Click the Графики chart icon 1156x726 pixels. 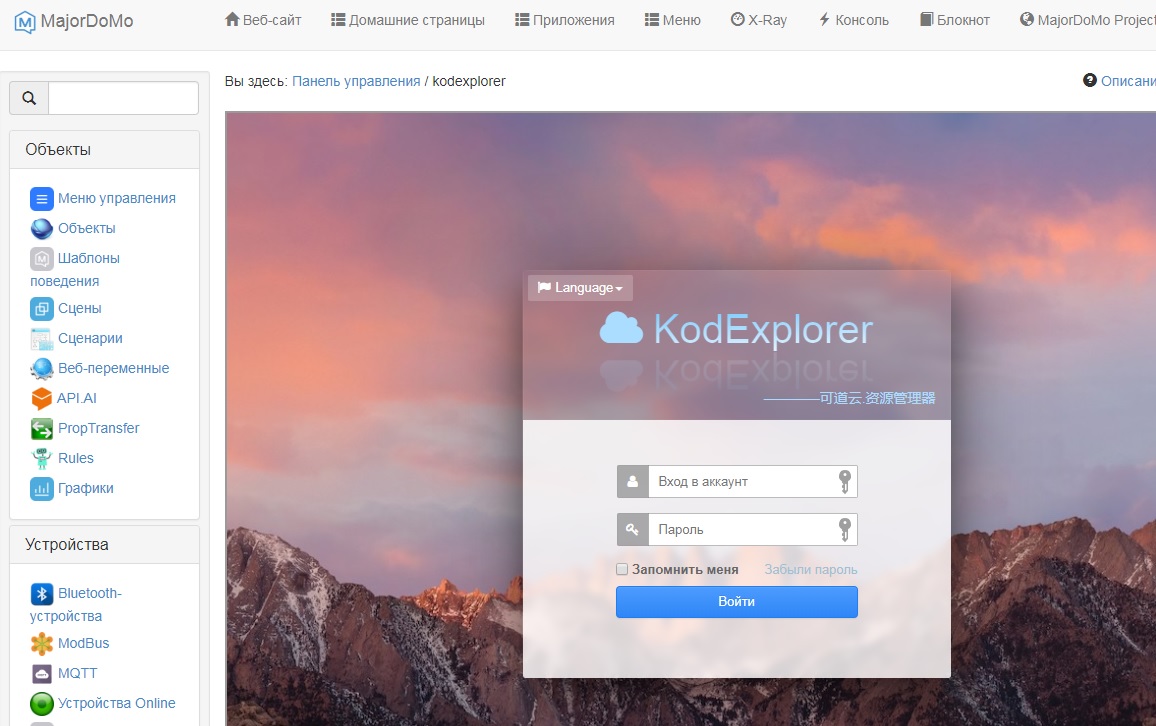point(41,489)
